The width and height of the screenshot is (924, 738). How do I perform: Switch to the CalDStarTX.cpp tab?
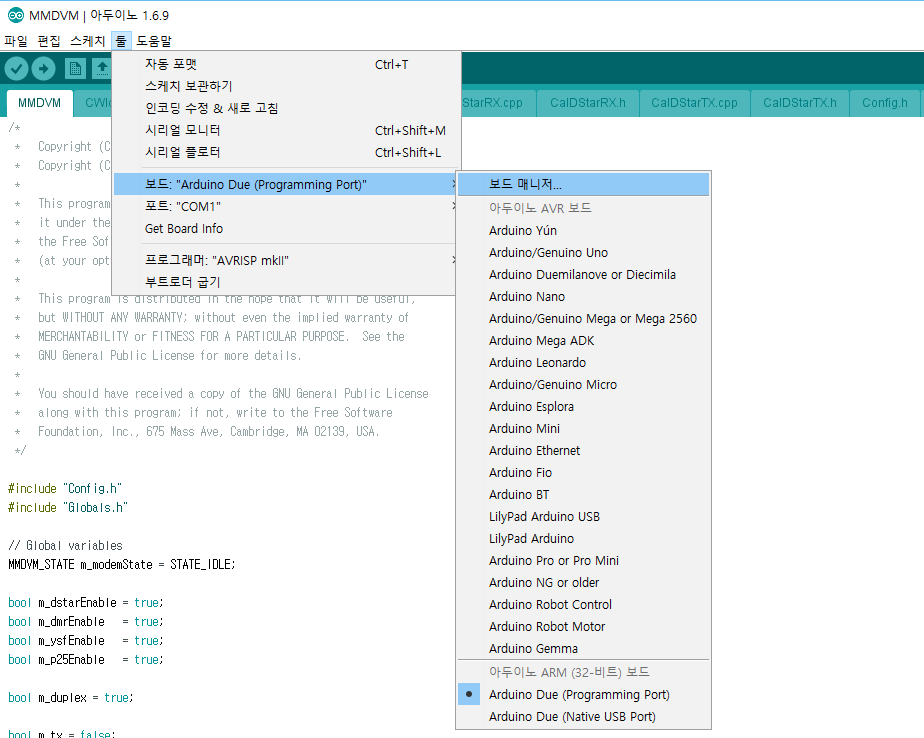[694, 103]
